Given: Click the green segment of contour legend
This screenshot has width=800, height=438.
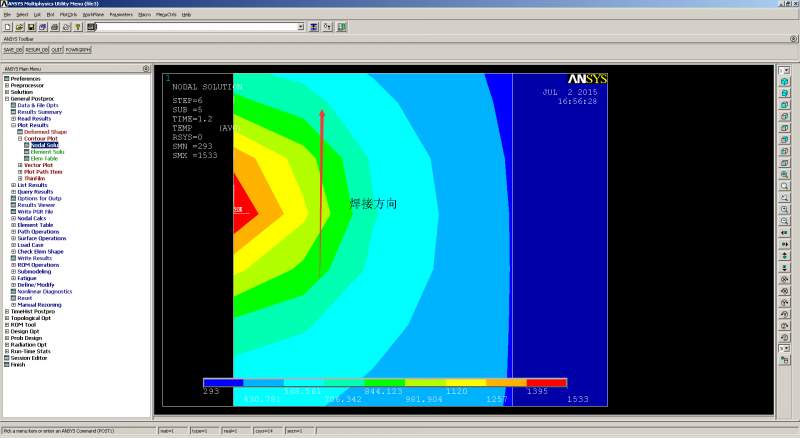Looking at the screenshot, I should (385, 382).
